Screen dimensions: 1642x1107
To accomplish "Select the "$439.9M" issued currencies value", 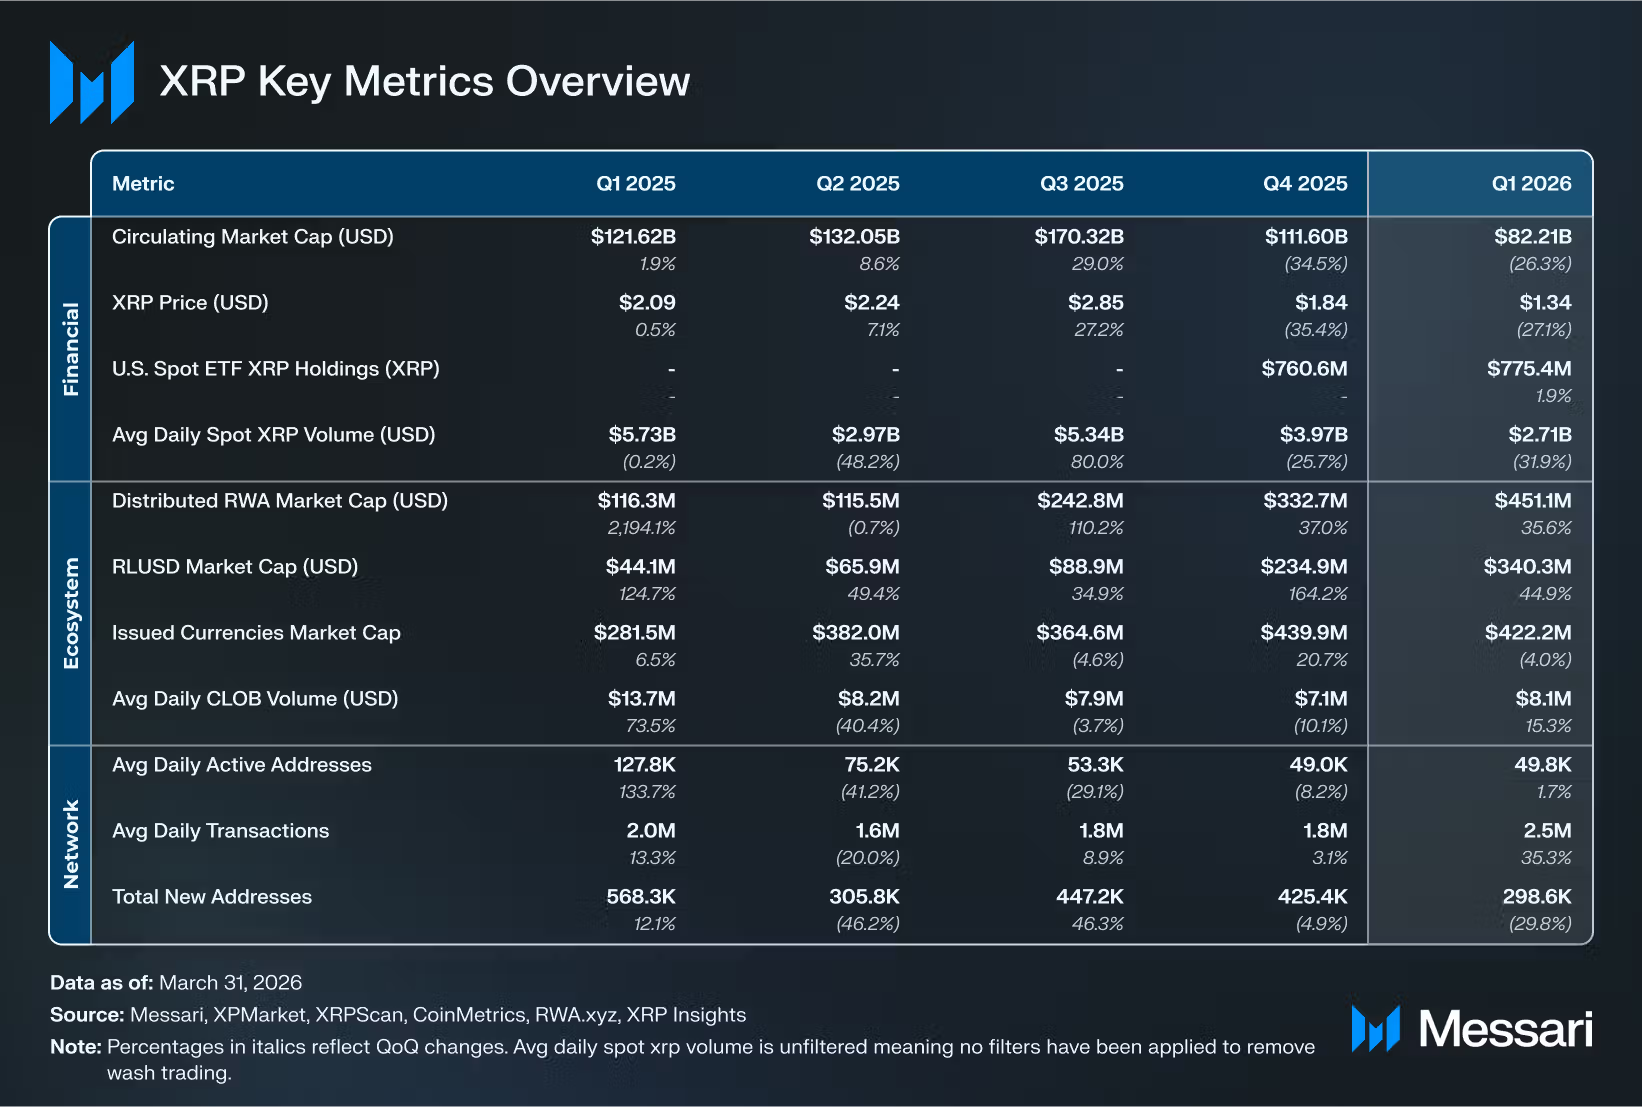I will 1304,633.
